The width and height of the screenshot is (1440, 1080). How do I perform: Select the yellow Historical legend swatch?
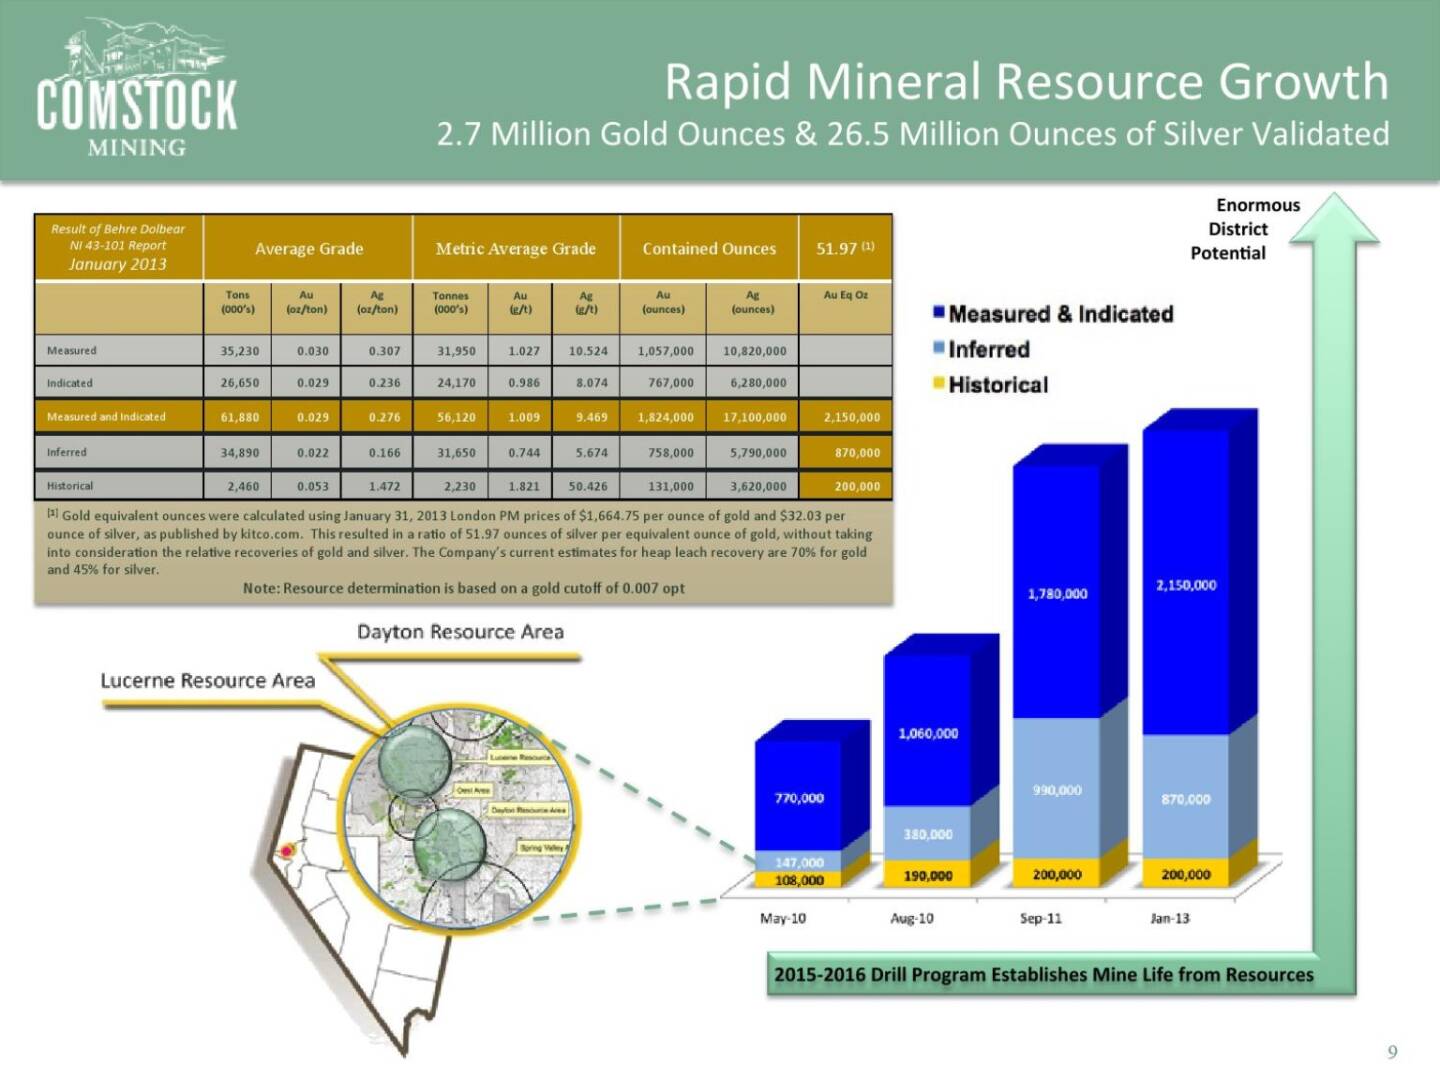tap(938, 383)
